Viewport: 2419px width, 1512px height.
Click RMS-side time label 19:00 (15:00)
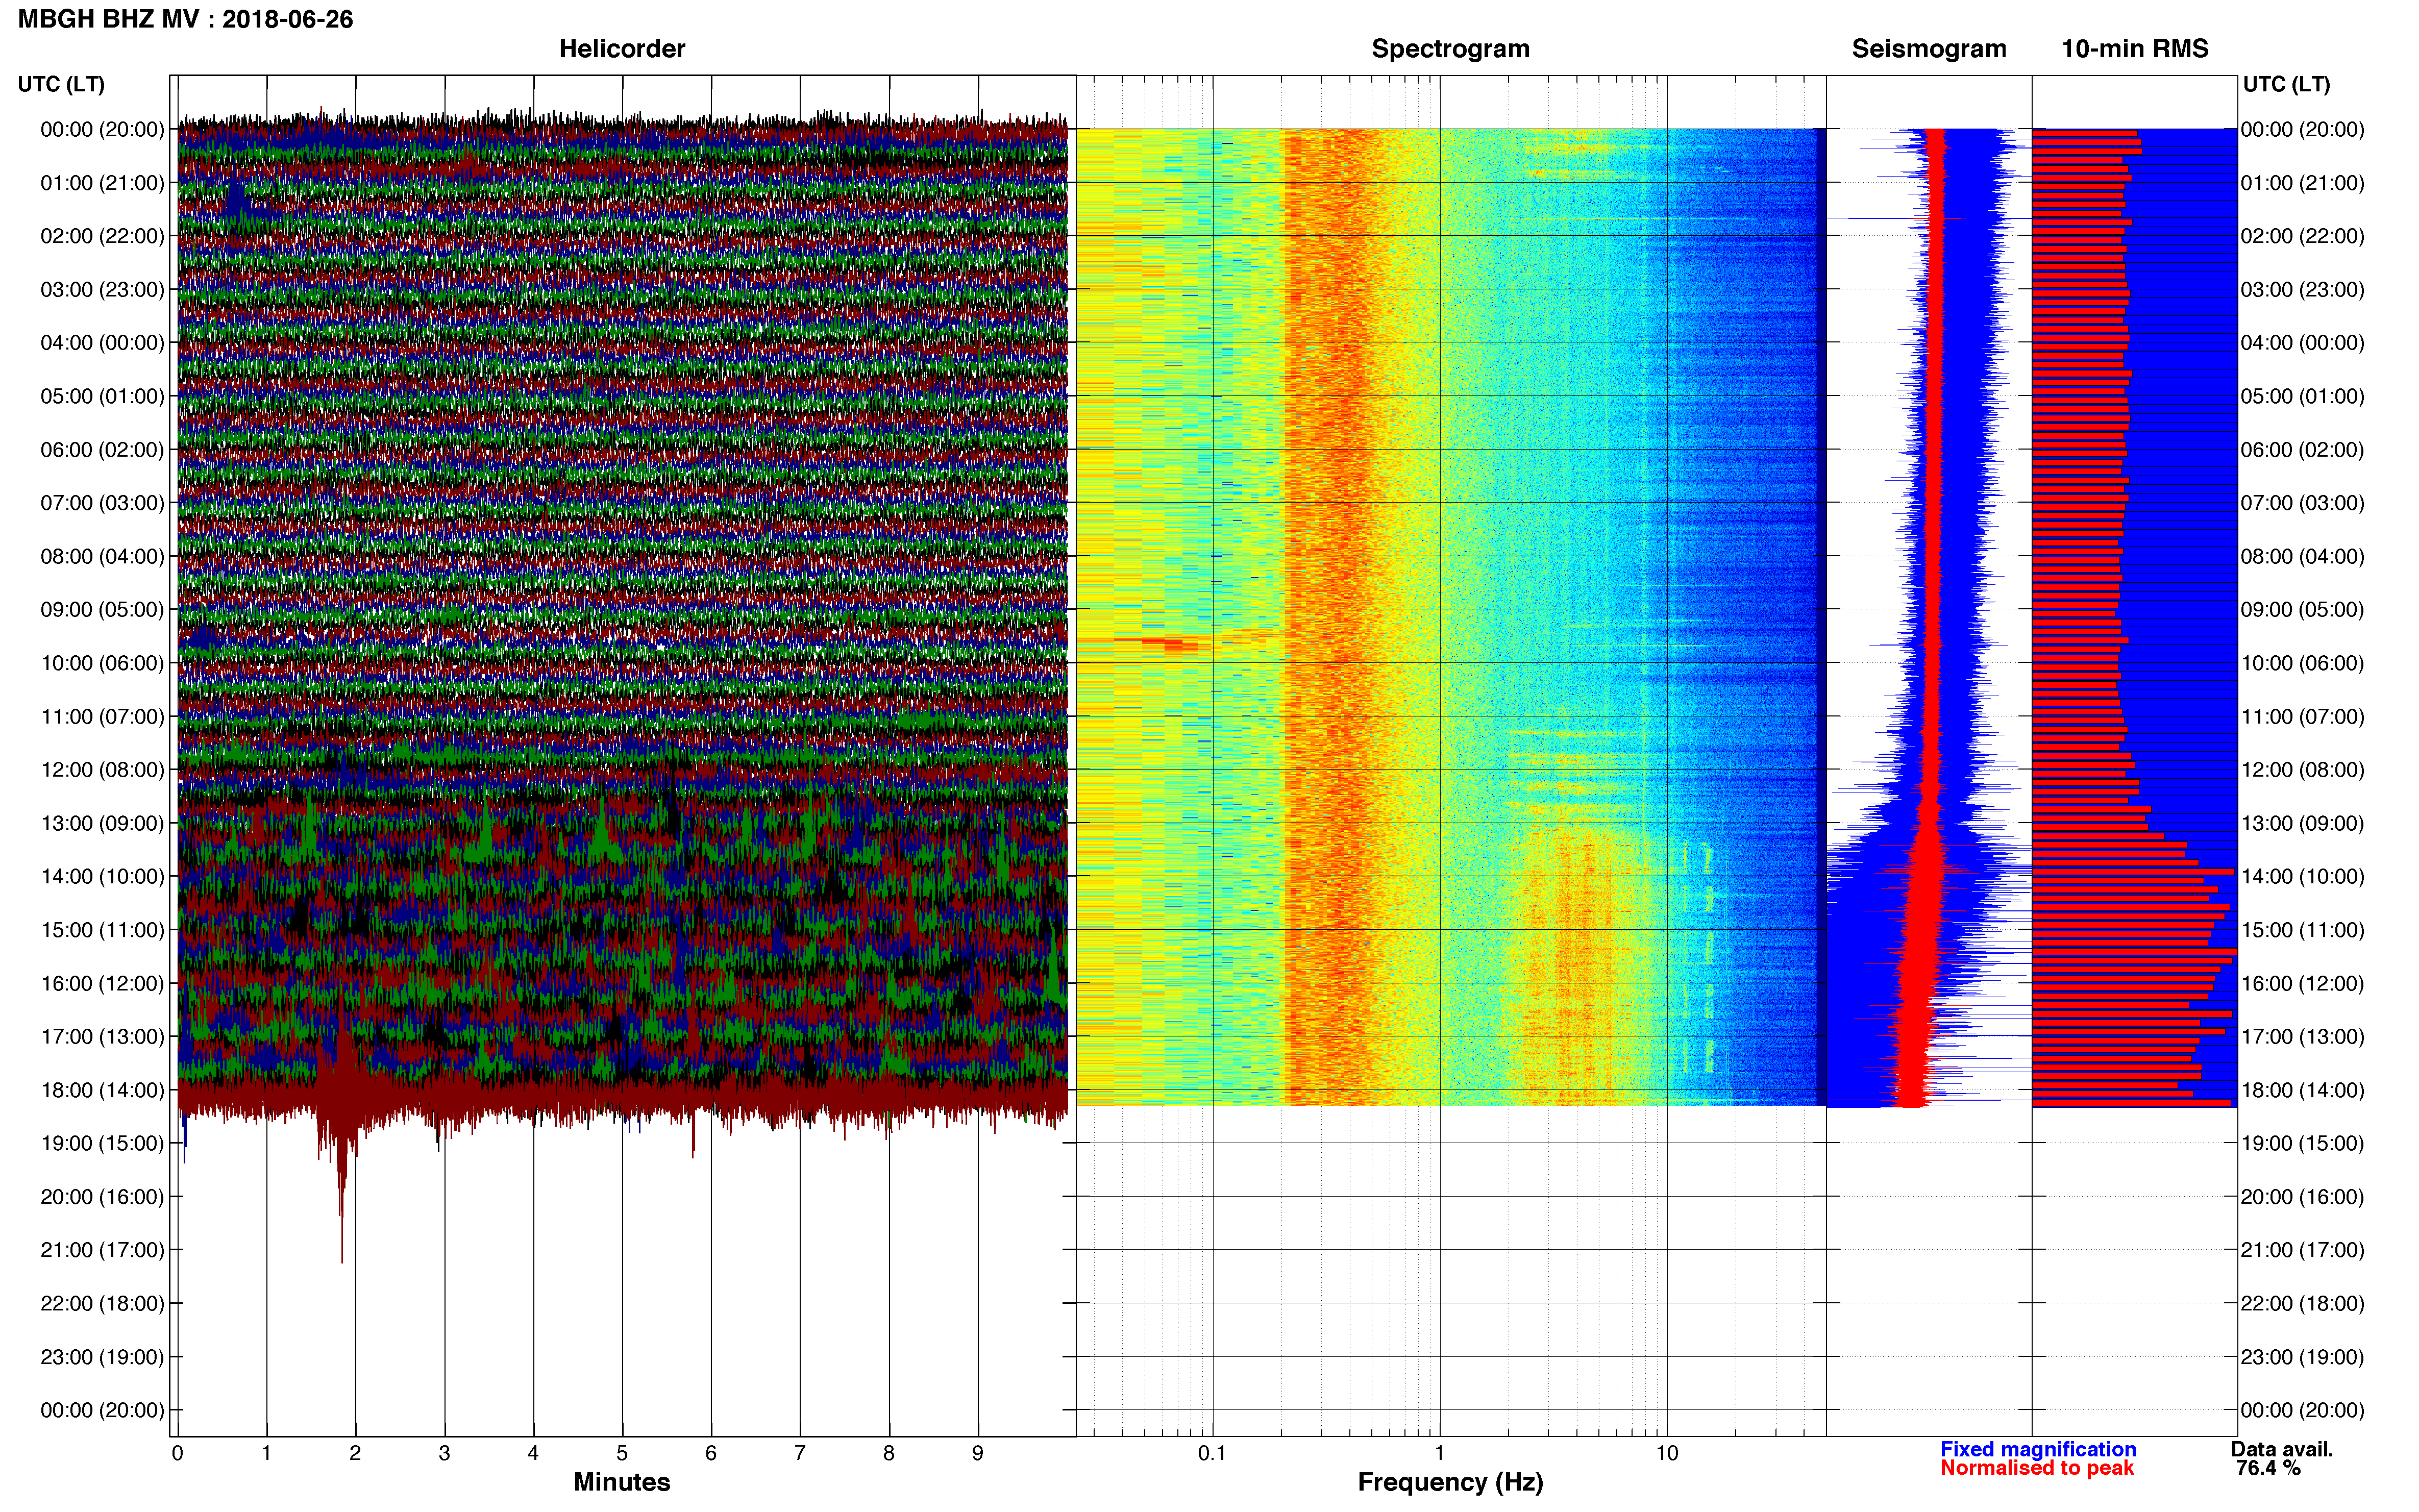point(2302,1143)
